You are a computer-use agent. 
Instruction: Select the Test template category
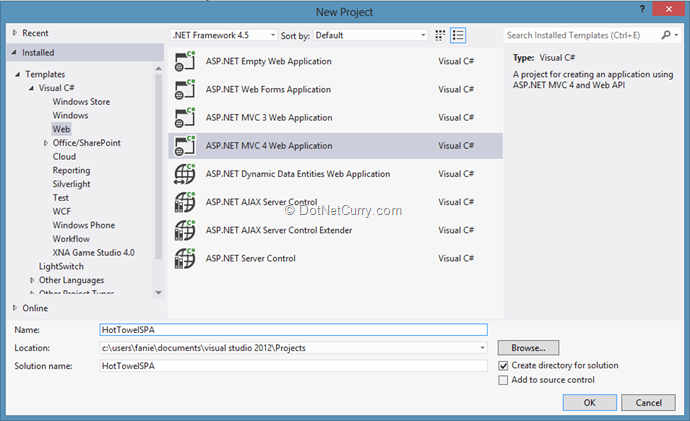[61, 198]
